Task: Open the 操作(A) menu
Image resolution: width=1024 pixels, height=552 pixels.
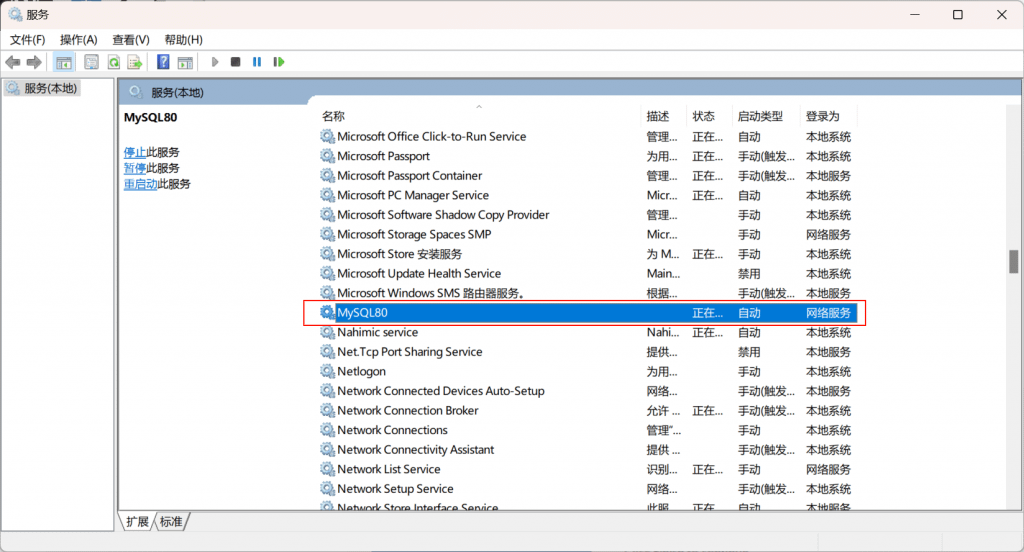Action: click(78, 39)
